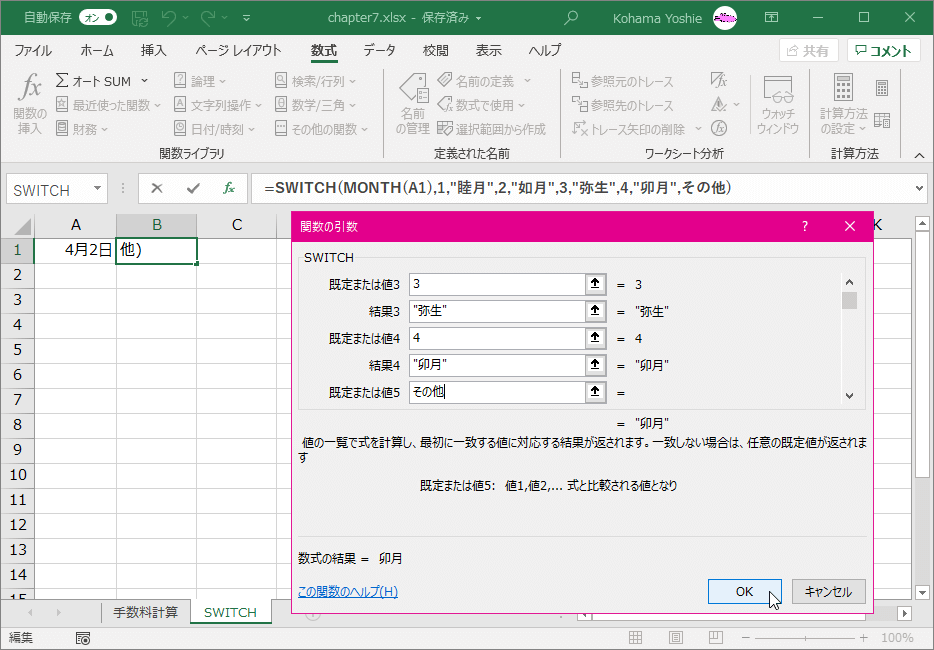
Task: Click the キャンセル button in the dialog
Action: click(828, 591)
